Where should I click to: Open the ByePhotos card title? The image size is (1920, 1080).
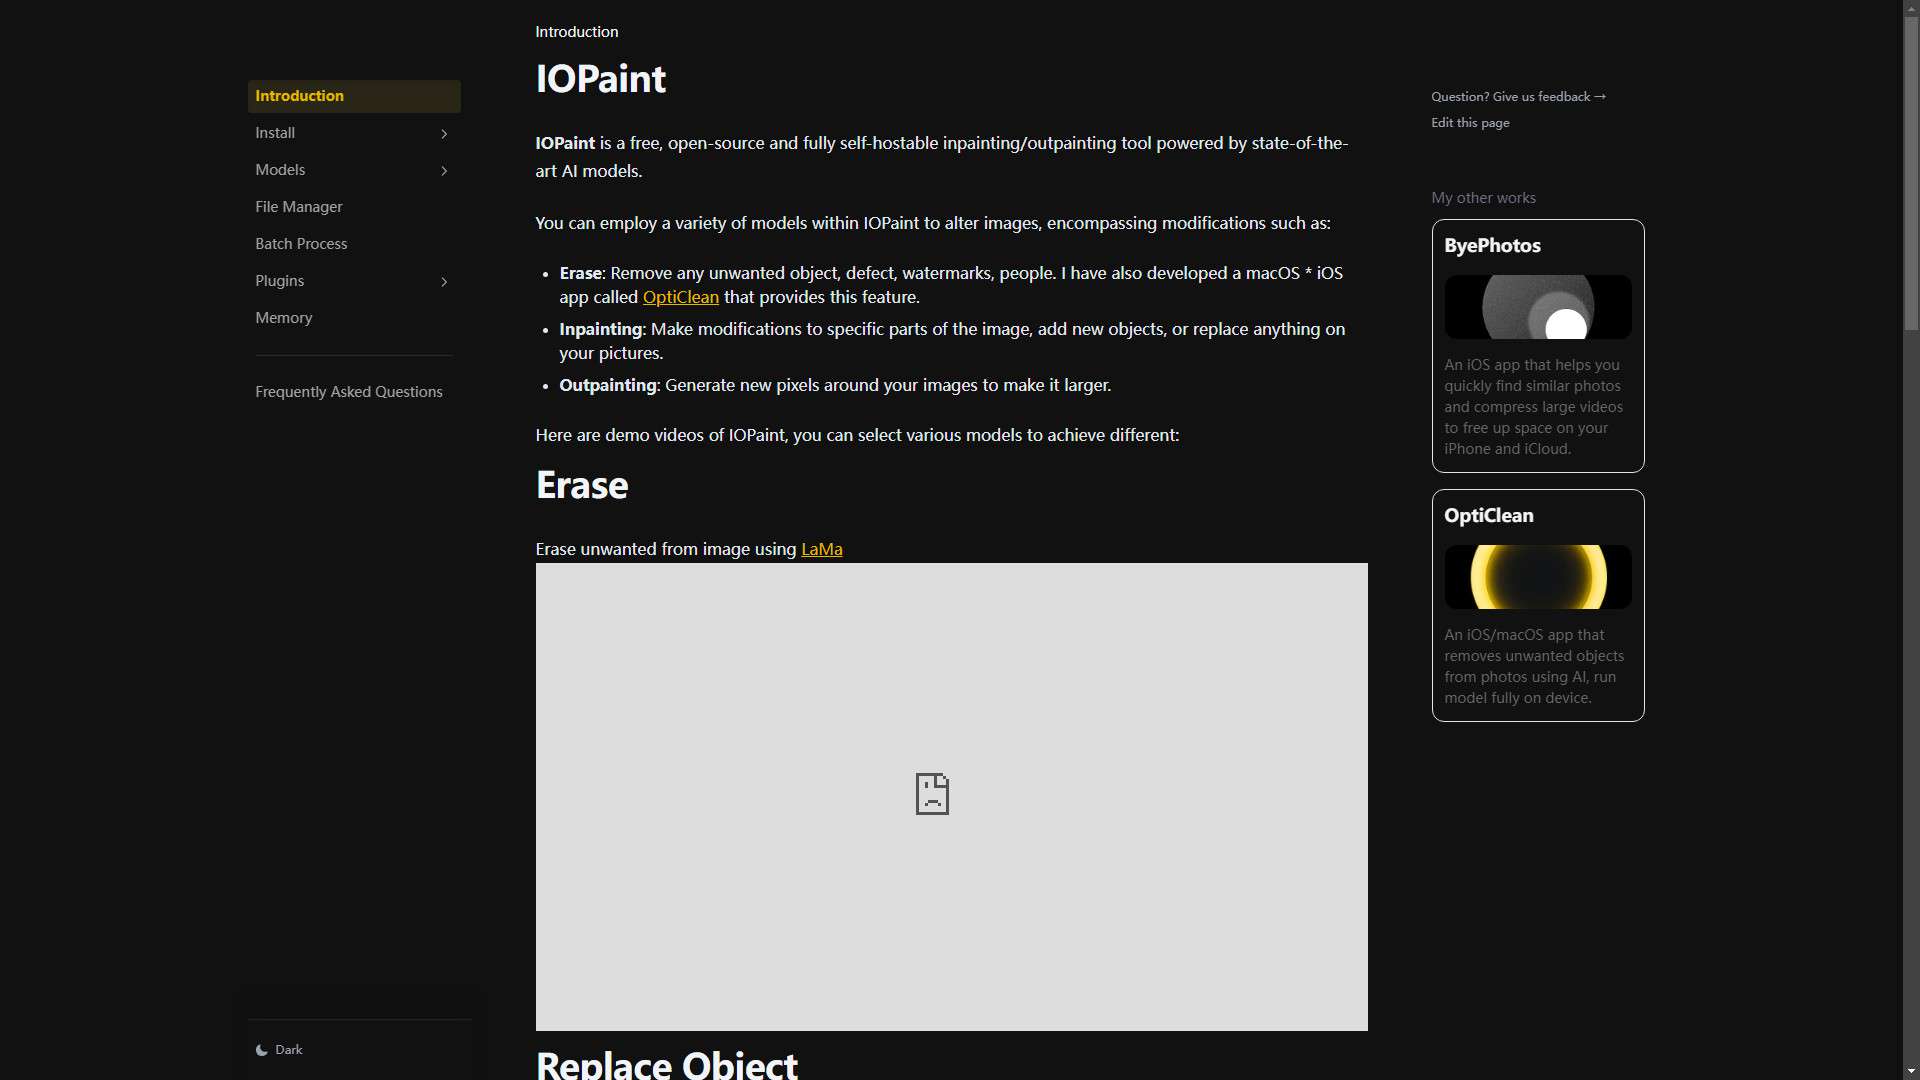(x=1492, y=246)
